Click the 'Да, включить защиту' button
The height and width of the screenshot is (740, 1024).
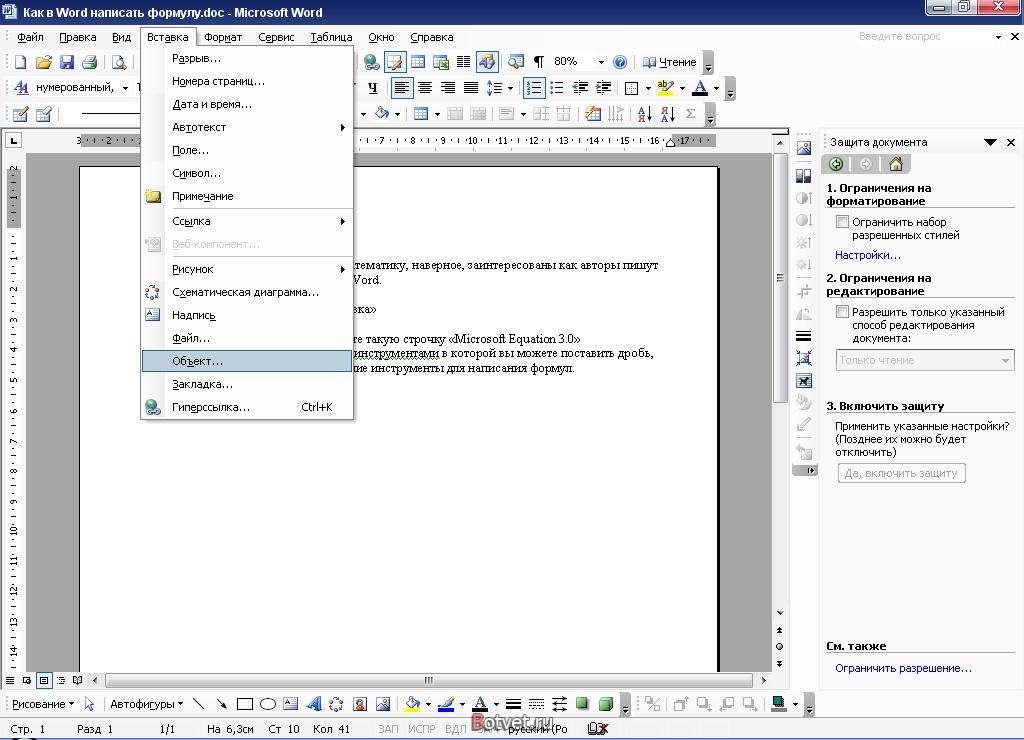[x=901, y=473]
